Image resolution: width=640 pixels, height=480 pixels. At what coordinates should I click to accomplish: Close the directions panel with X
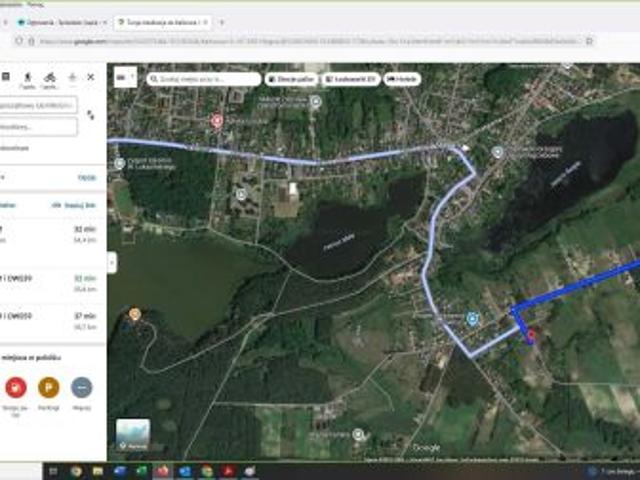click(91, 77)
